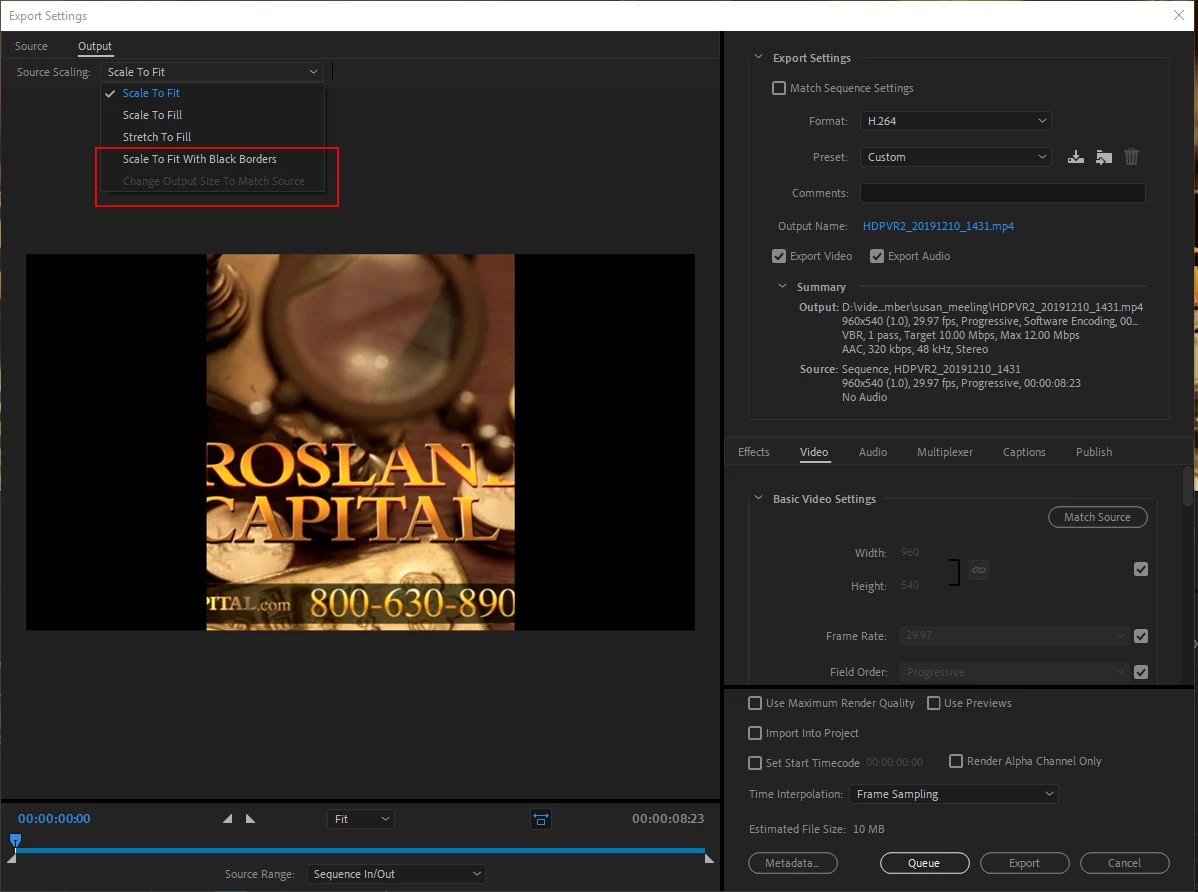This screenshot has width=1198, height=892.
Task: Click the Export button
Action: 1024,863
